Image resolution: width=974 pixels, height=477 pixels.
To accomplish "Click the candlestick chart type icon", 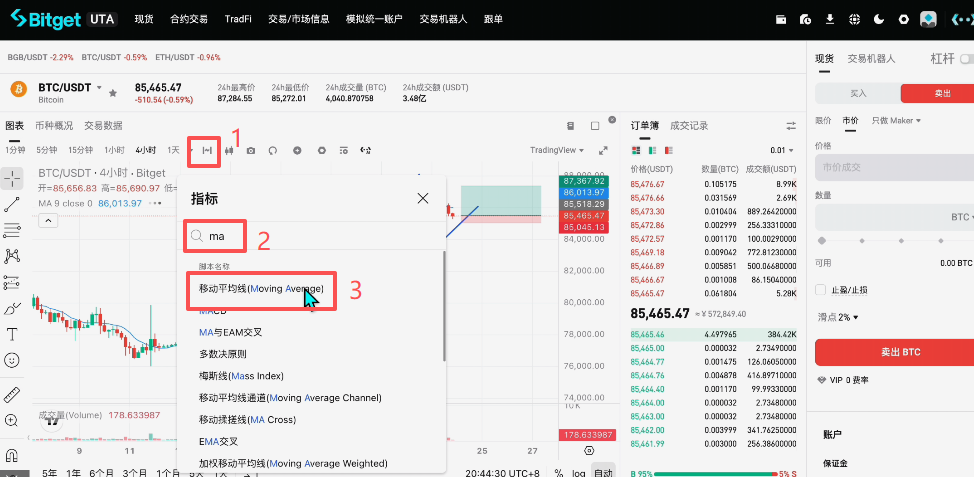I will 229,150.
